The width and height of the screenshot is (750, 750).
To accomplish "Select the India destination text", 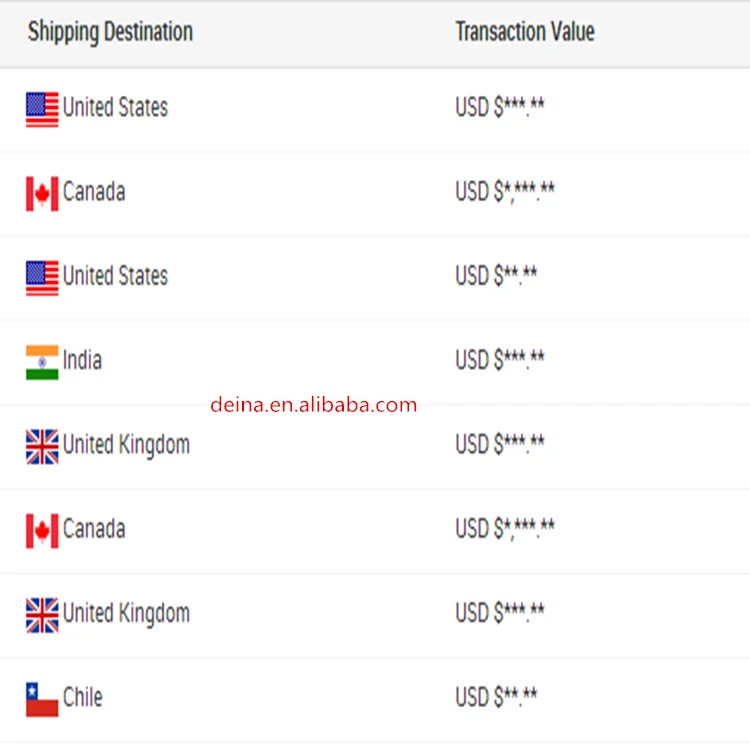I will pyautogui.click(x=82, y=360).
